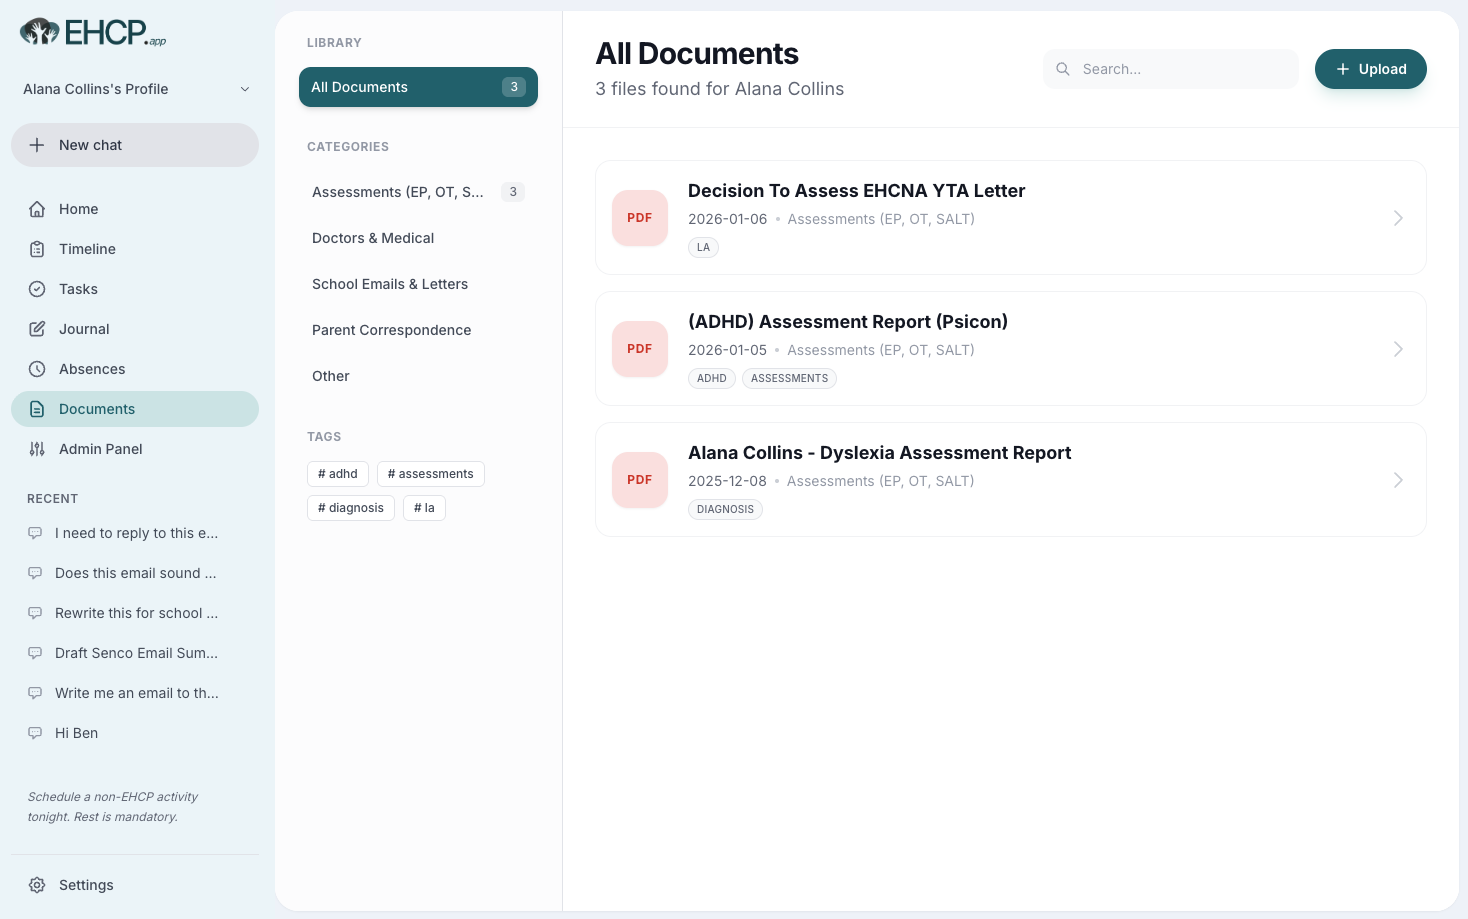The height and width of the screenshot is (919, 1468).
Task: Click PDF icon for Decision To Assess letter
Action: point(640,218)
